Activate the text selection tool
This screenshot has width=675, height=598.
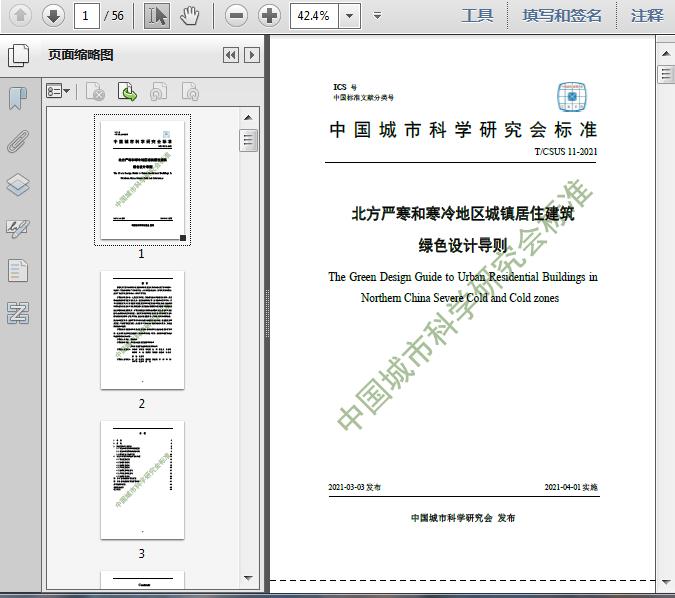pyautogui.click(x=156, y=15)
